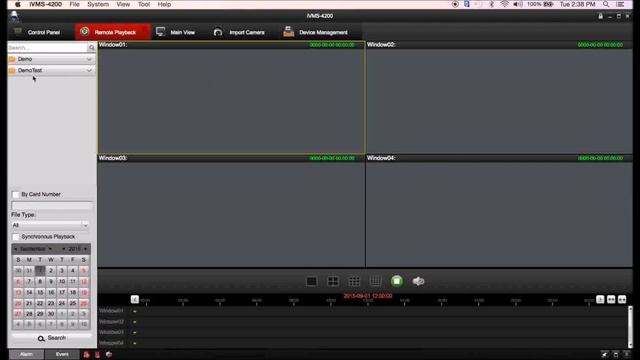The image size is (640, 360).
Task: Open the System menu
Action: [98, 4]
